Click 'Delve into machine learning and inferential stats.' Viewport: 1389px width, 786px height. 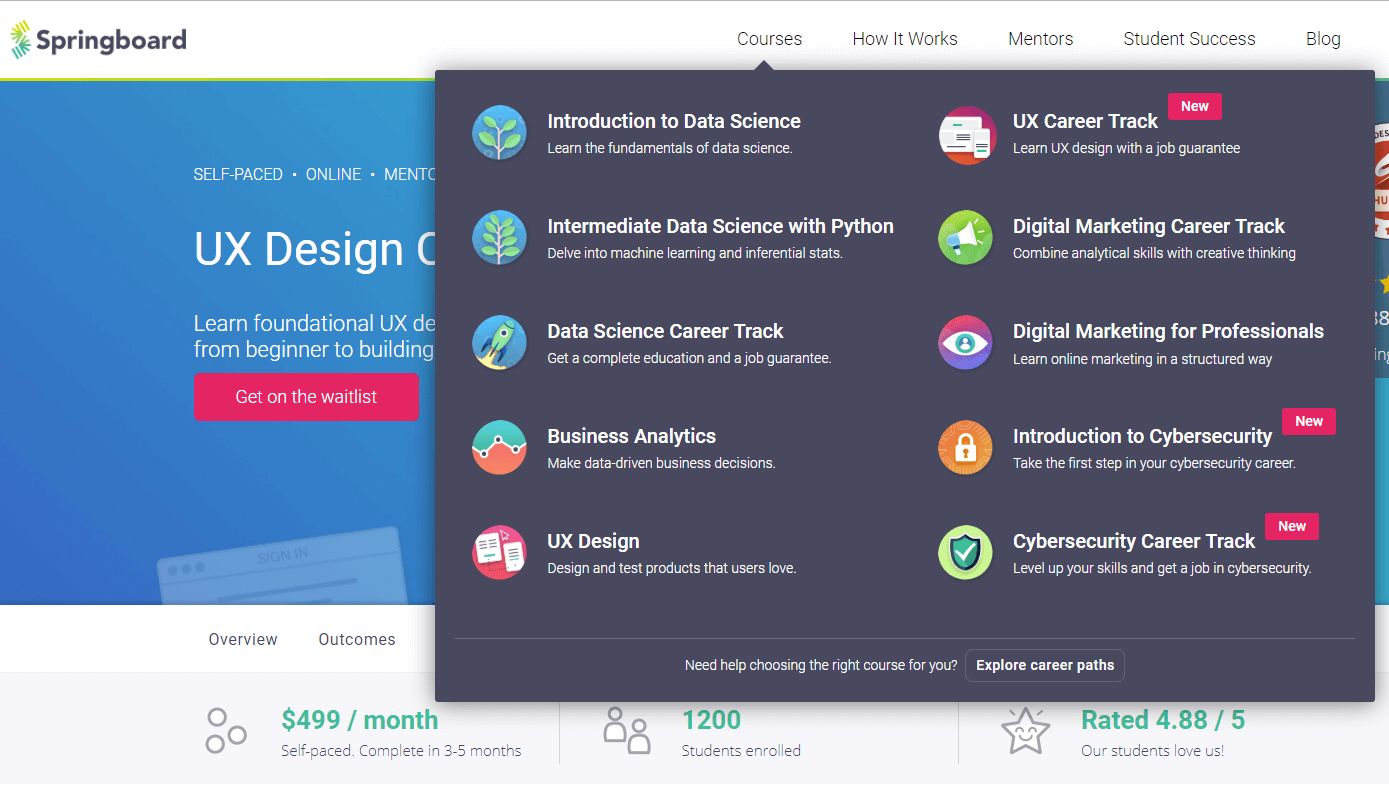(x=695, y=253)
